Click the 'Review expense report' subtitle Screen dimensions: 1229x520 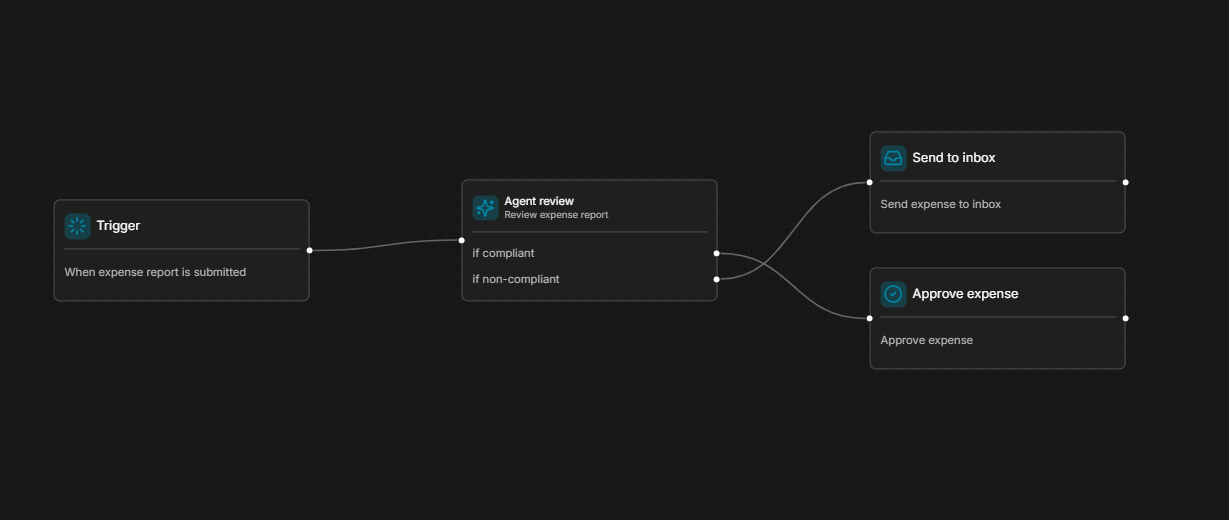tap(556, 215)
